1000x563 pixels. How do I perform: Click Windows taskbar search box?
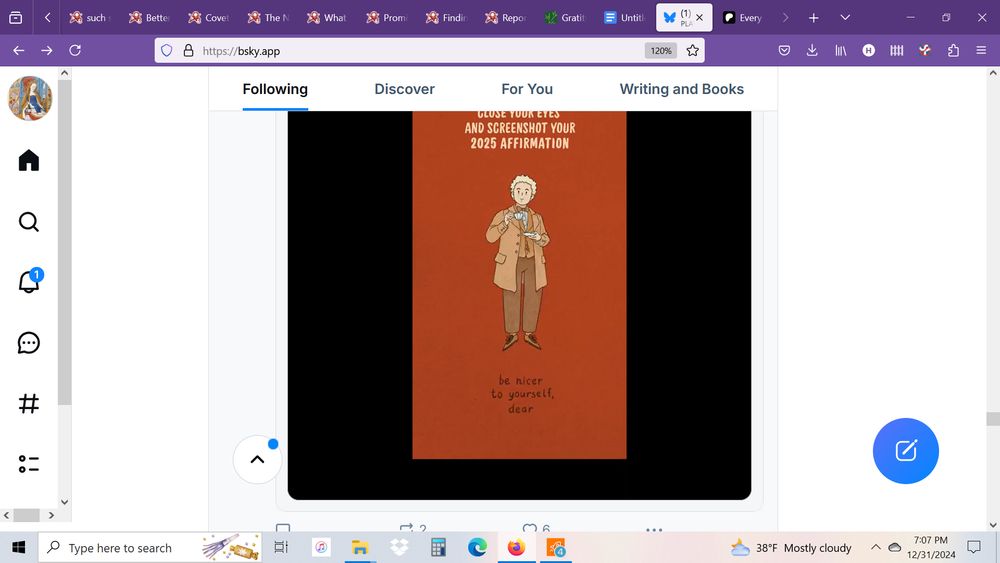(x=150, y=547)
